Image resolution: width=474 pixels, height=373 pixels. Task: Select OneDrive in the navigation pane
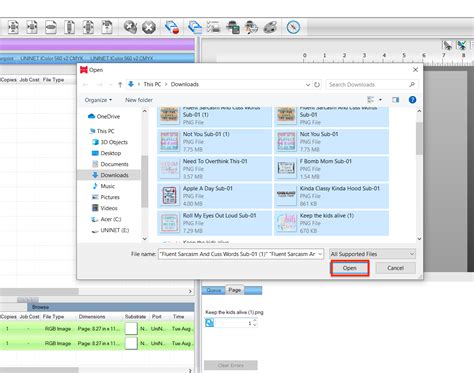(x=104, y=116)
